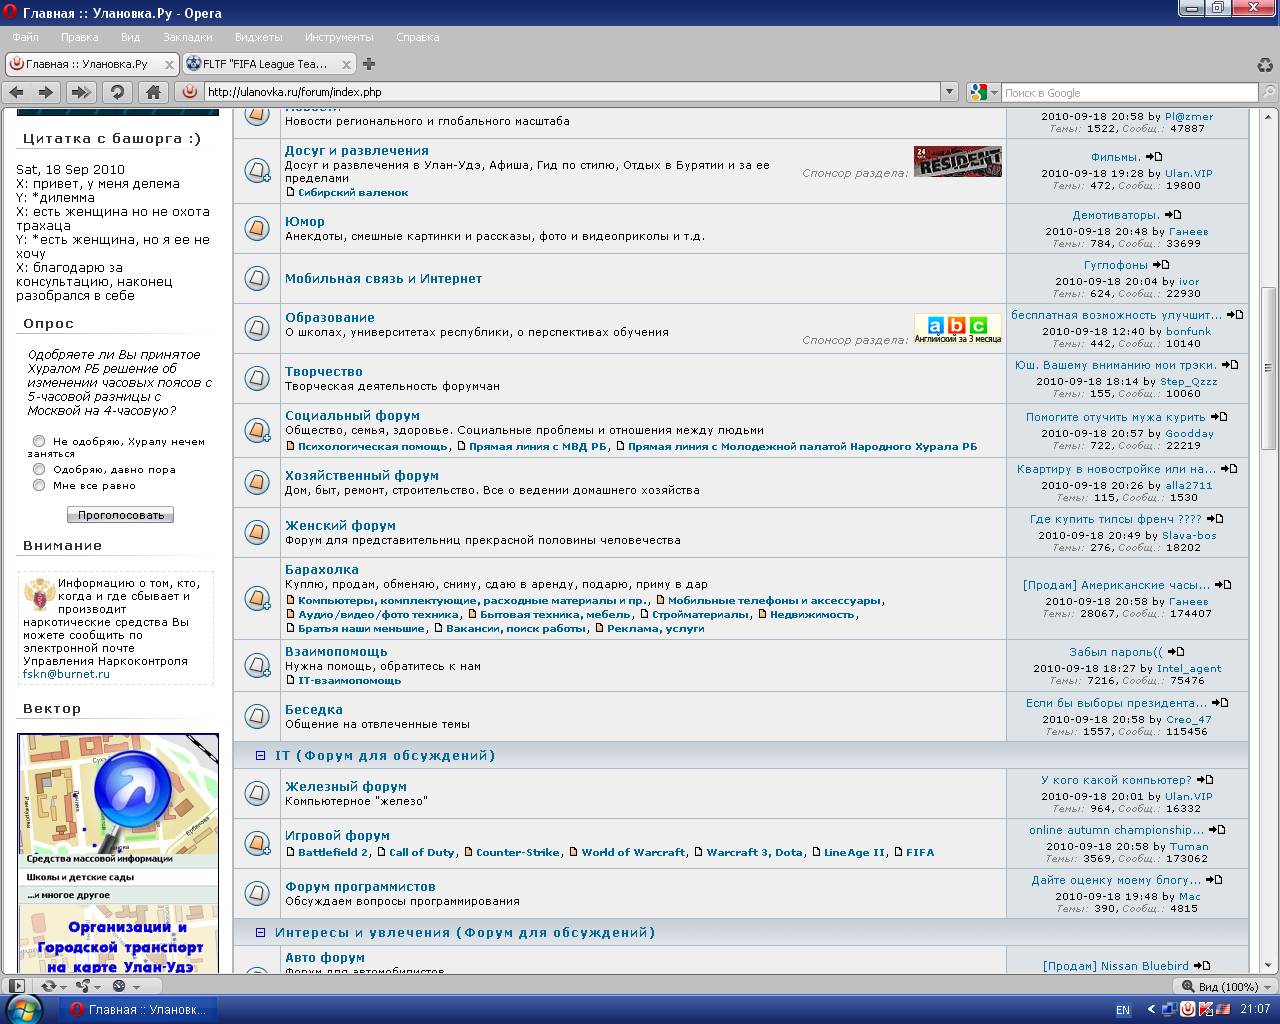This screenshot has width=1280, height=1024.
Task: Collapse the 'IT (Форум для обсуждений)' category
Action: tap(261, 756)
